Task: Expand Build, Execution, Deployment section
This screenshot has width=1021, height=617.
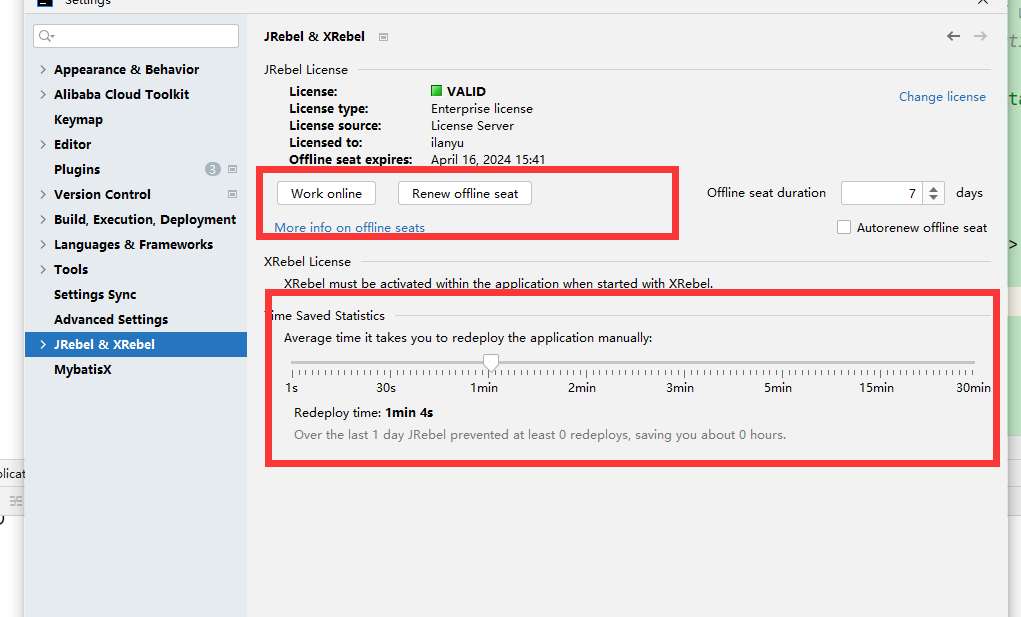Action: point(43,219)
